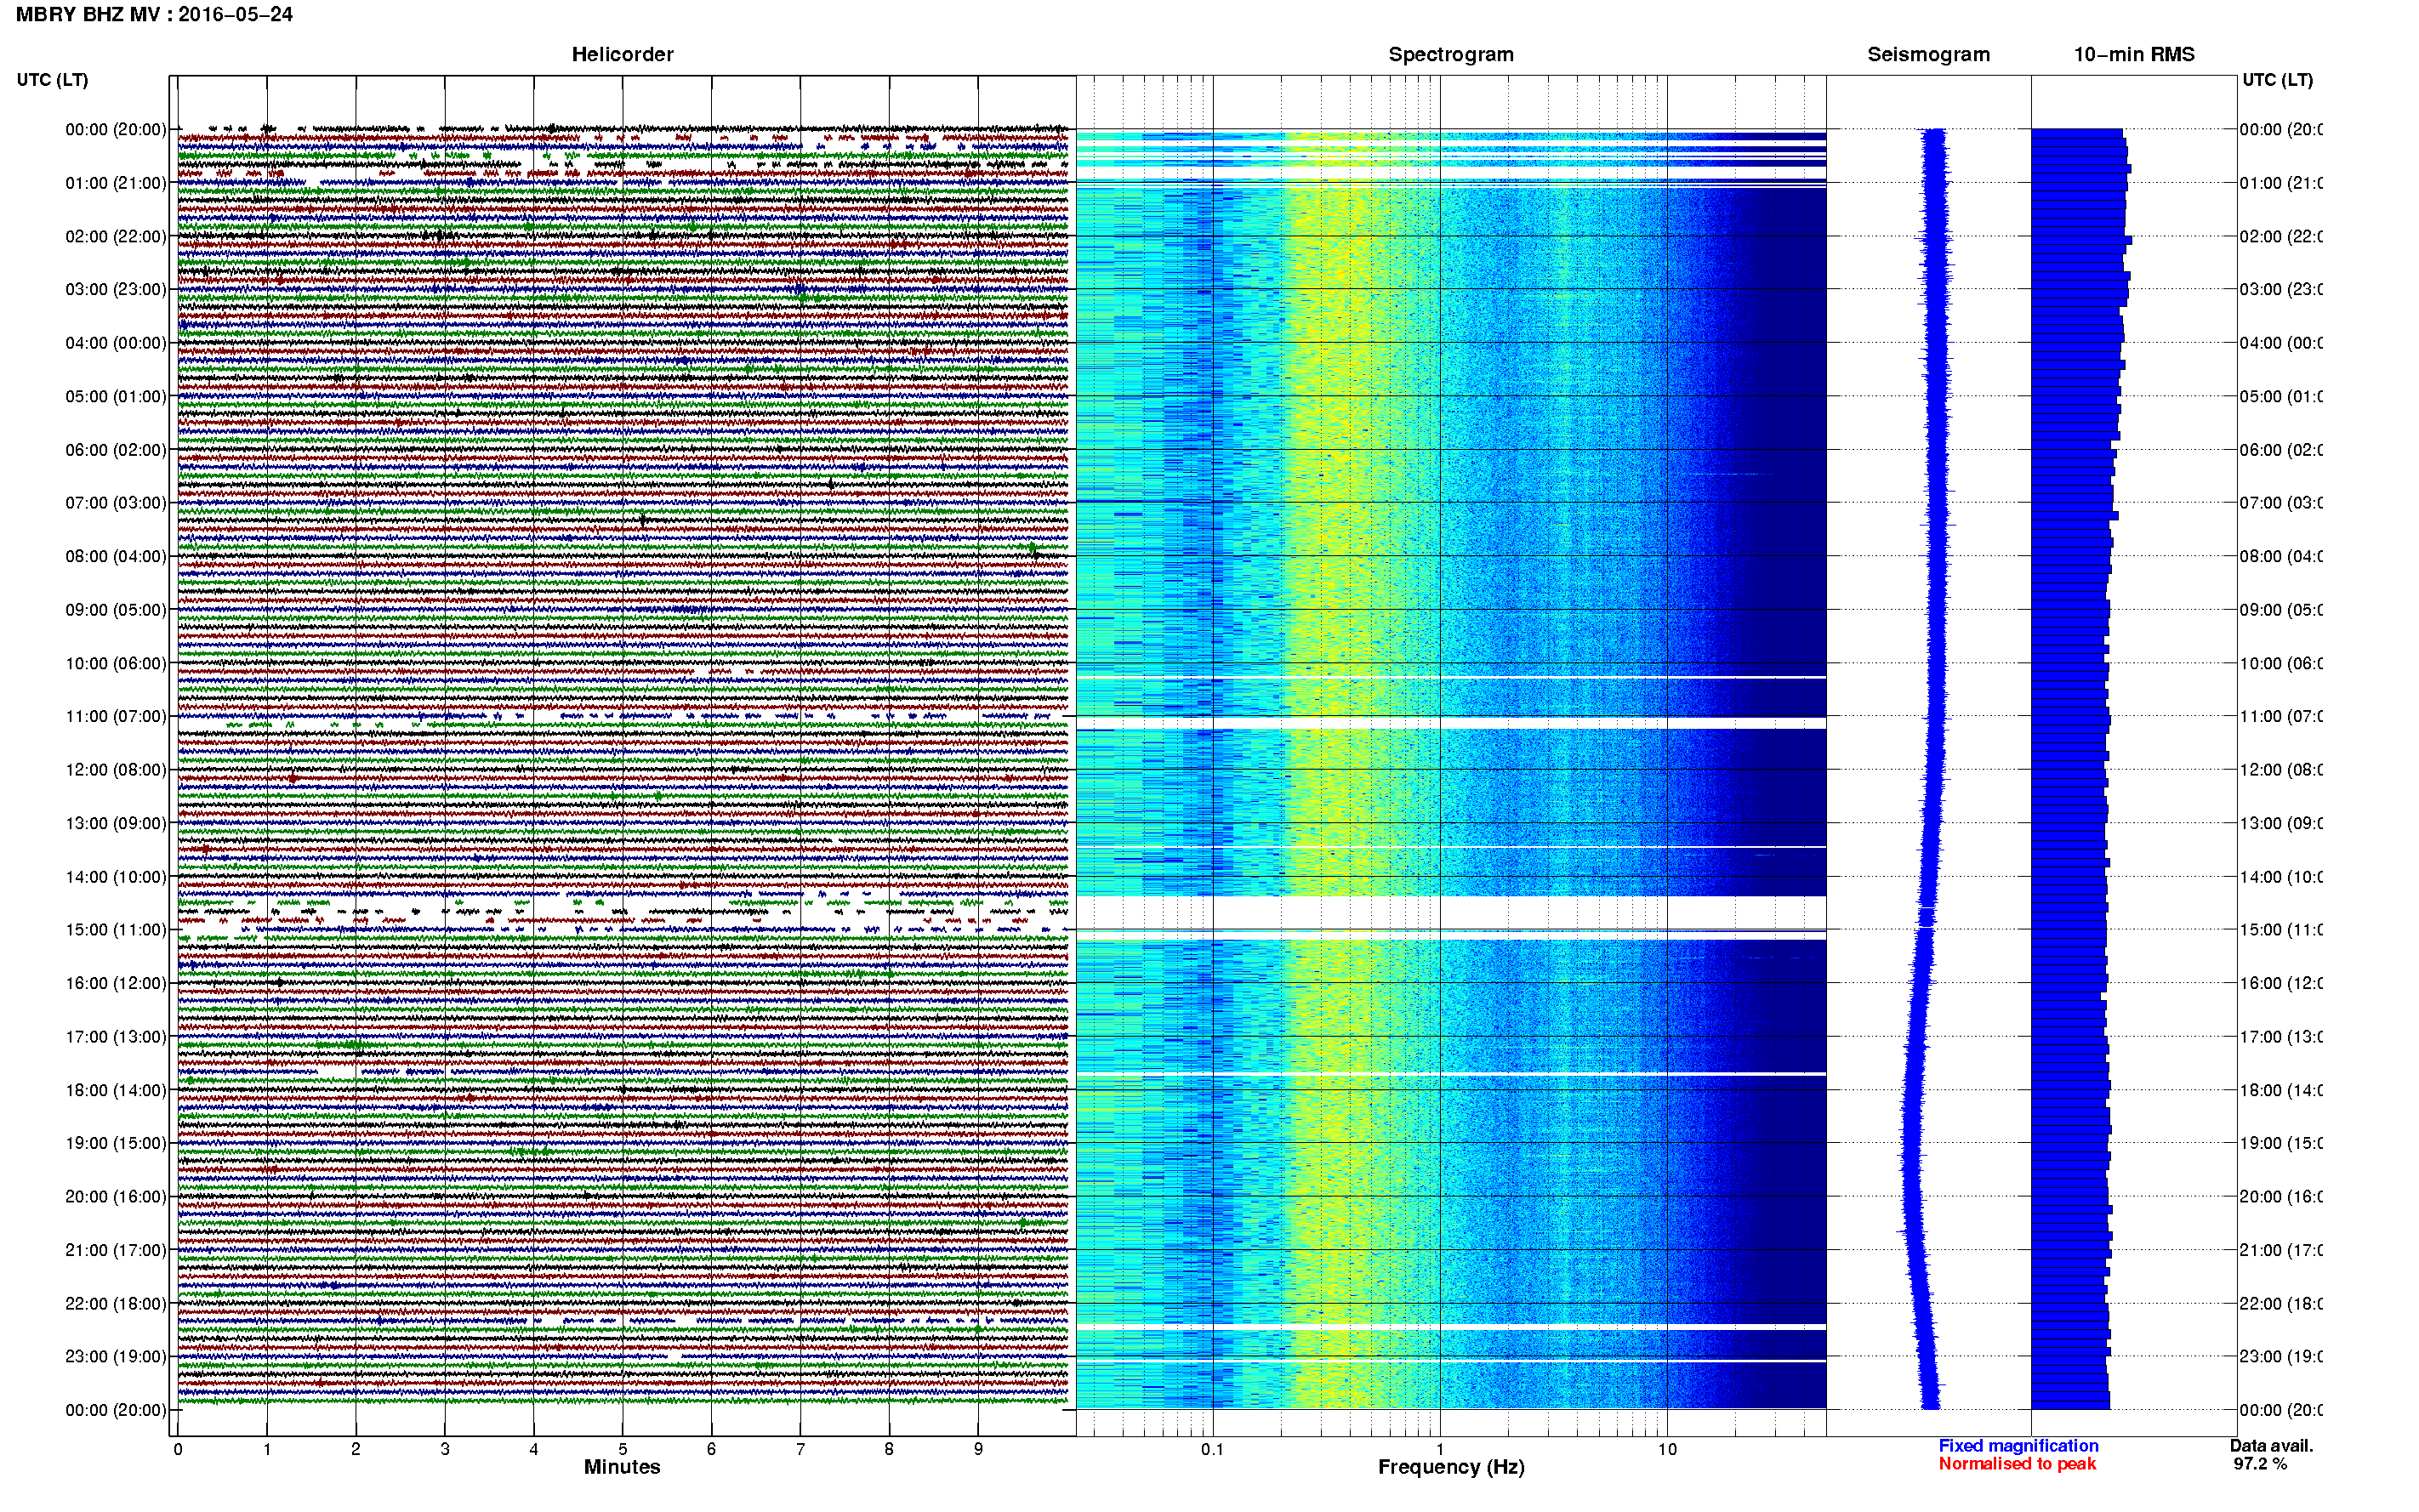Select the "10" tick on the Frequency axis
2419x1512 pixels.
tap(1667, 1449)
